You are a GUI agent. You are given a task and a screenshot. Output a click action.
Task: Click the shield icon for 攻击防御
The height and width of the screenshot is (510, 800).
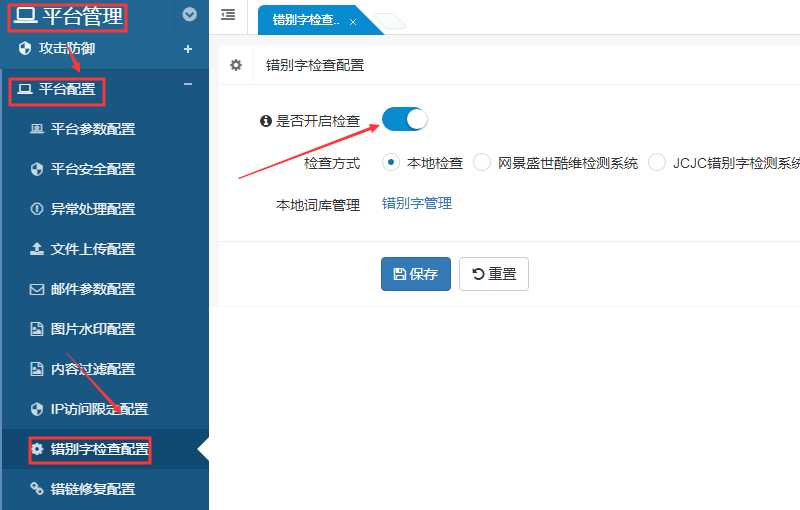(x=25, y=48)
